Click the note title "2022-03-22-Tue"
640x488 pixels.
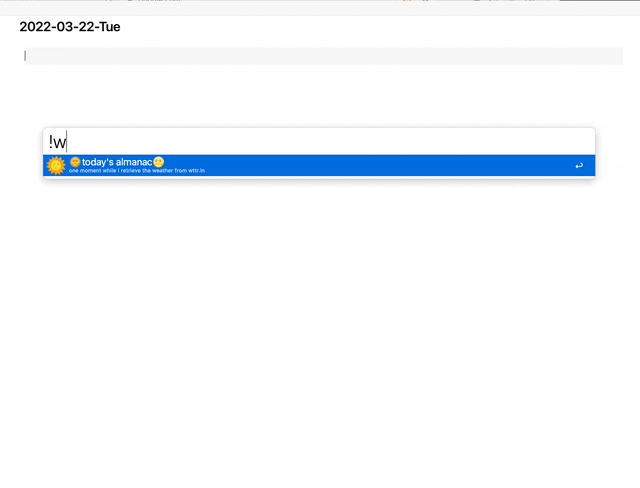[x=70, y=27]
